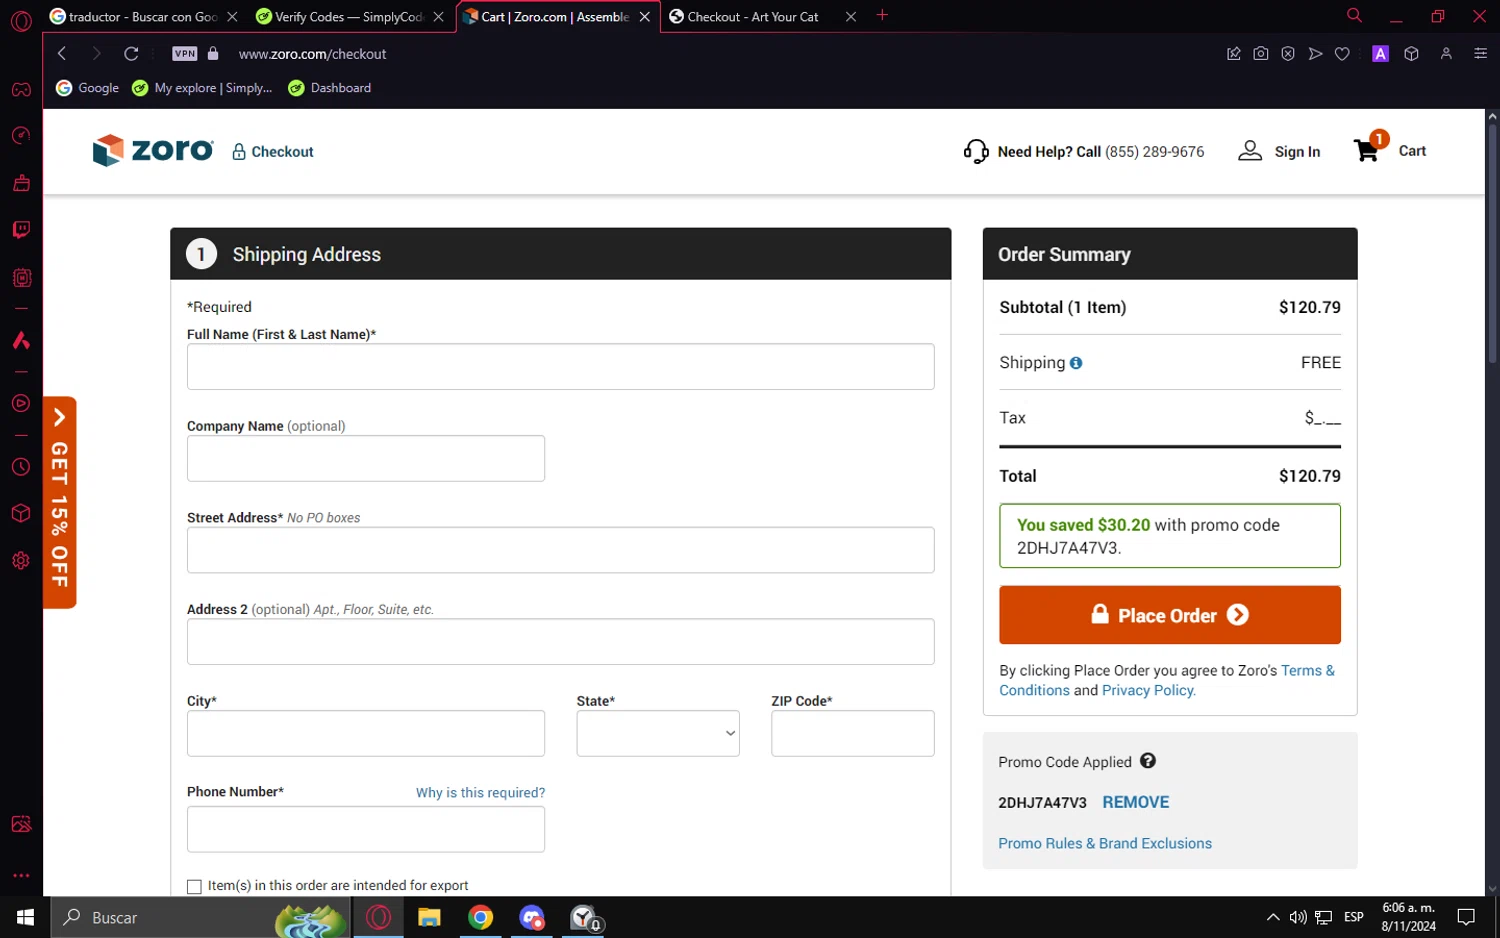The height and width of the screenshot is (938, 1500).
Task: Close the Checkout - Art Your Cat tab
Action: (851, 17)
